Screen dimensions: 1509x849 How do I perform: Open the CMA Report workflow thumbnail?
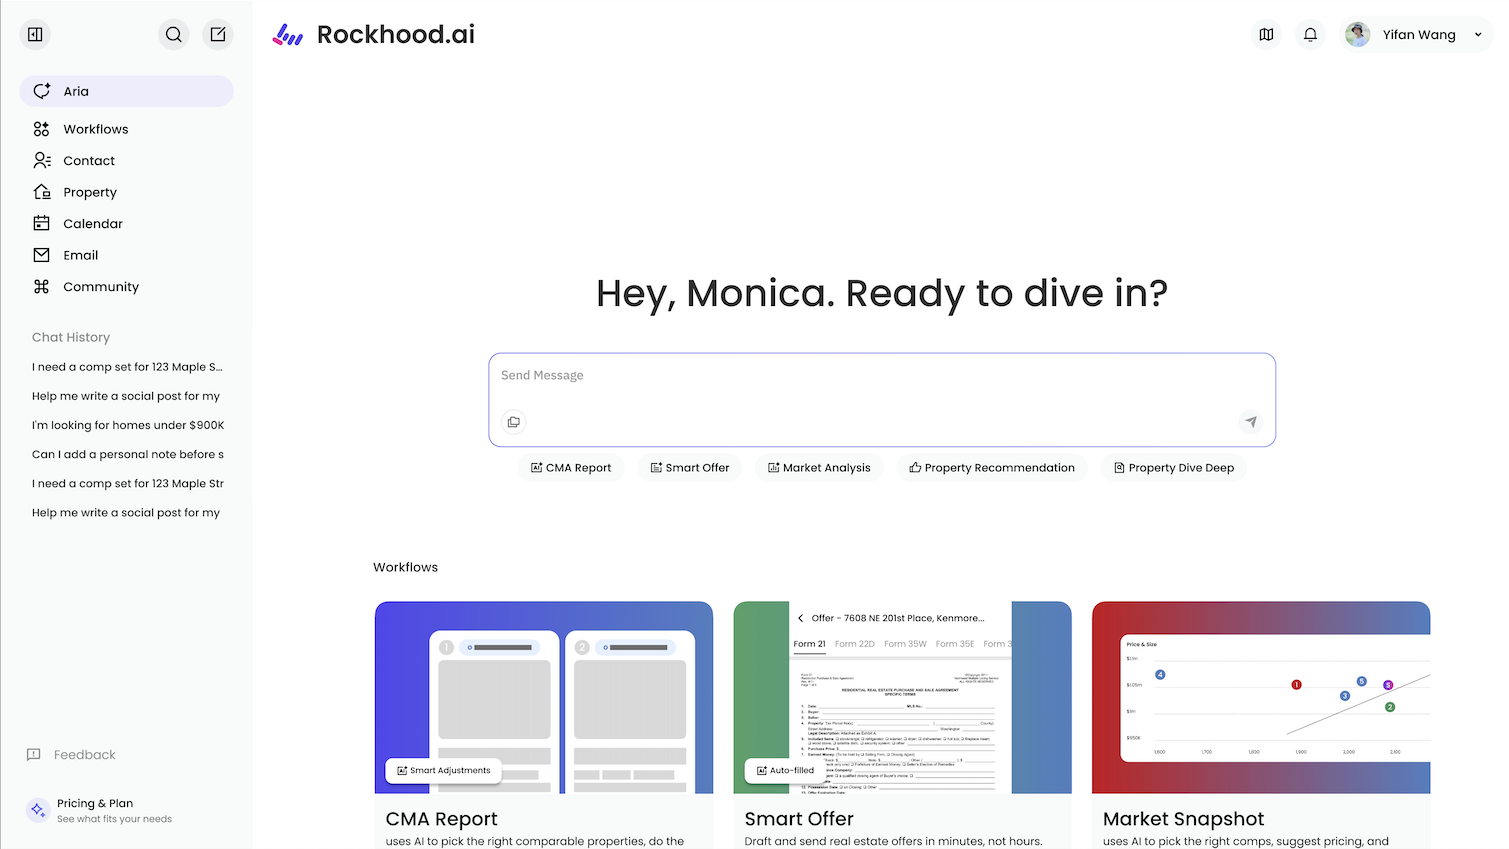pos(544,697)
